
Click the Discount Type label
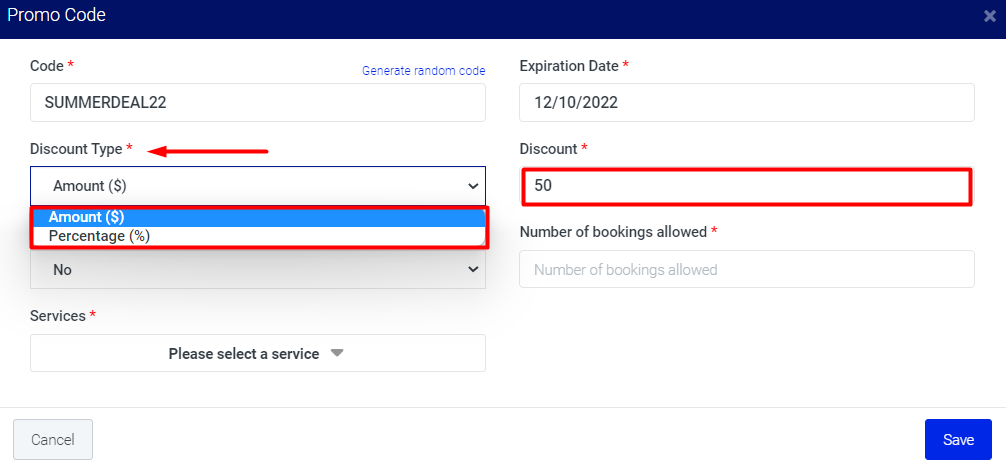tap(76, 149)
